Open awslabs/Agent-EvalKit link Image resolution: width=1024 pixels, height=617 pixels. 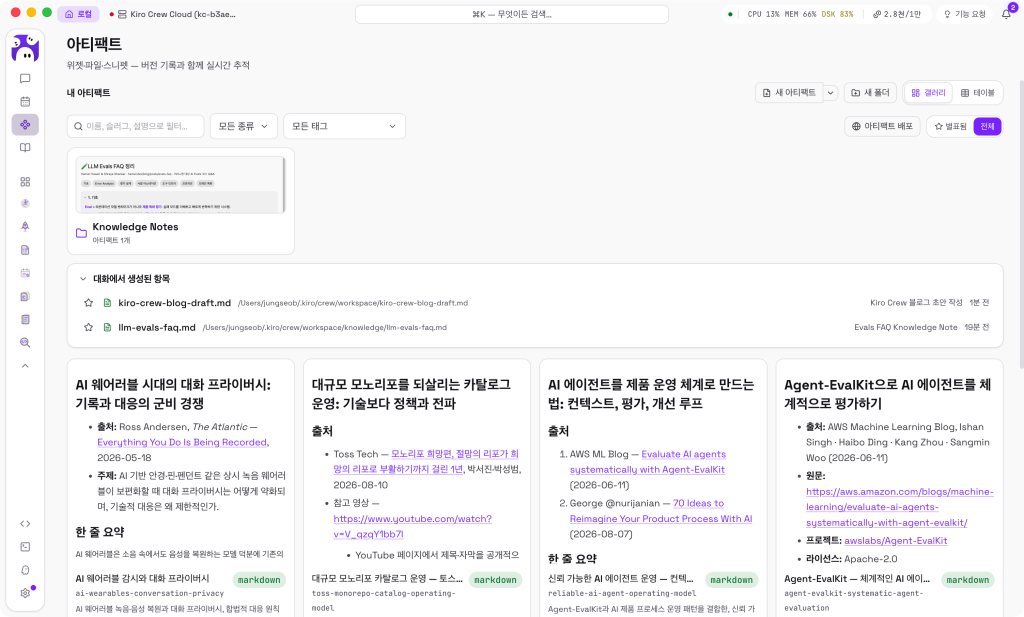coord(895,541)
